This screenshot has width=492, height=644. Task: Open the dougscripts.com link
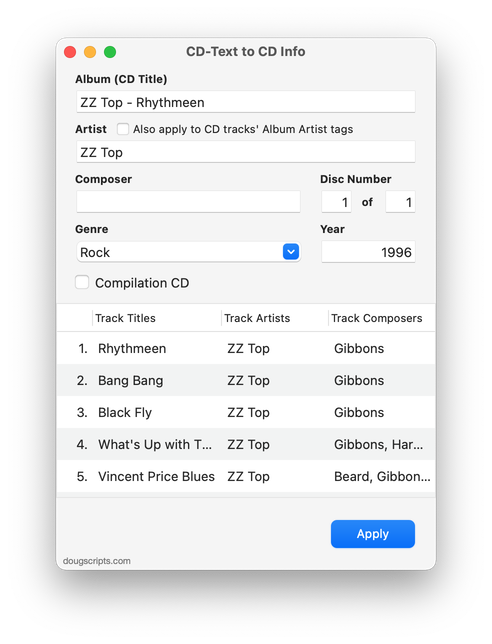coord(97,561)
